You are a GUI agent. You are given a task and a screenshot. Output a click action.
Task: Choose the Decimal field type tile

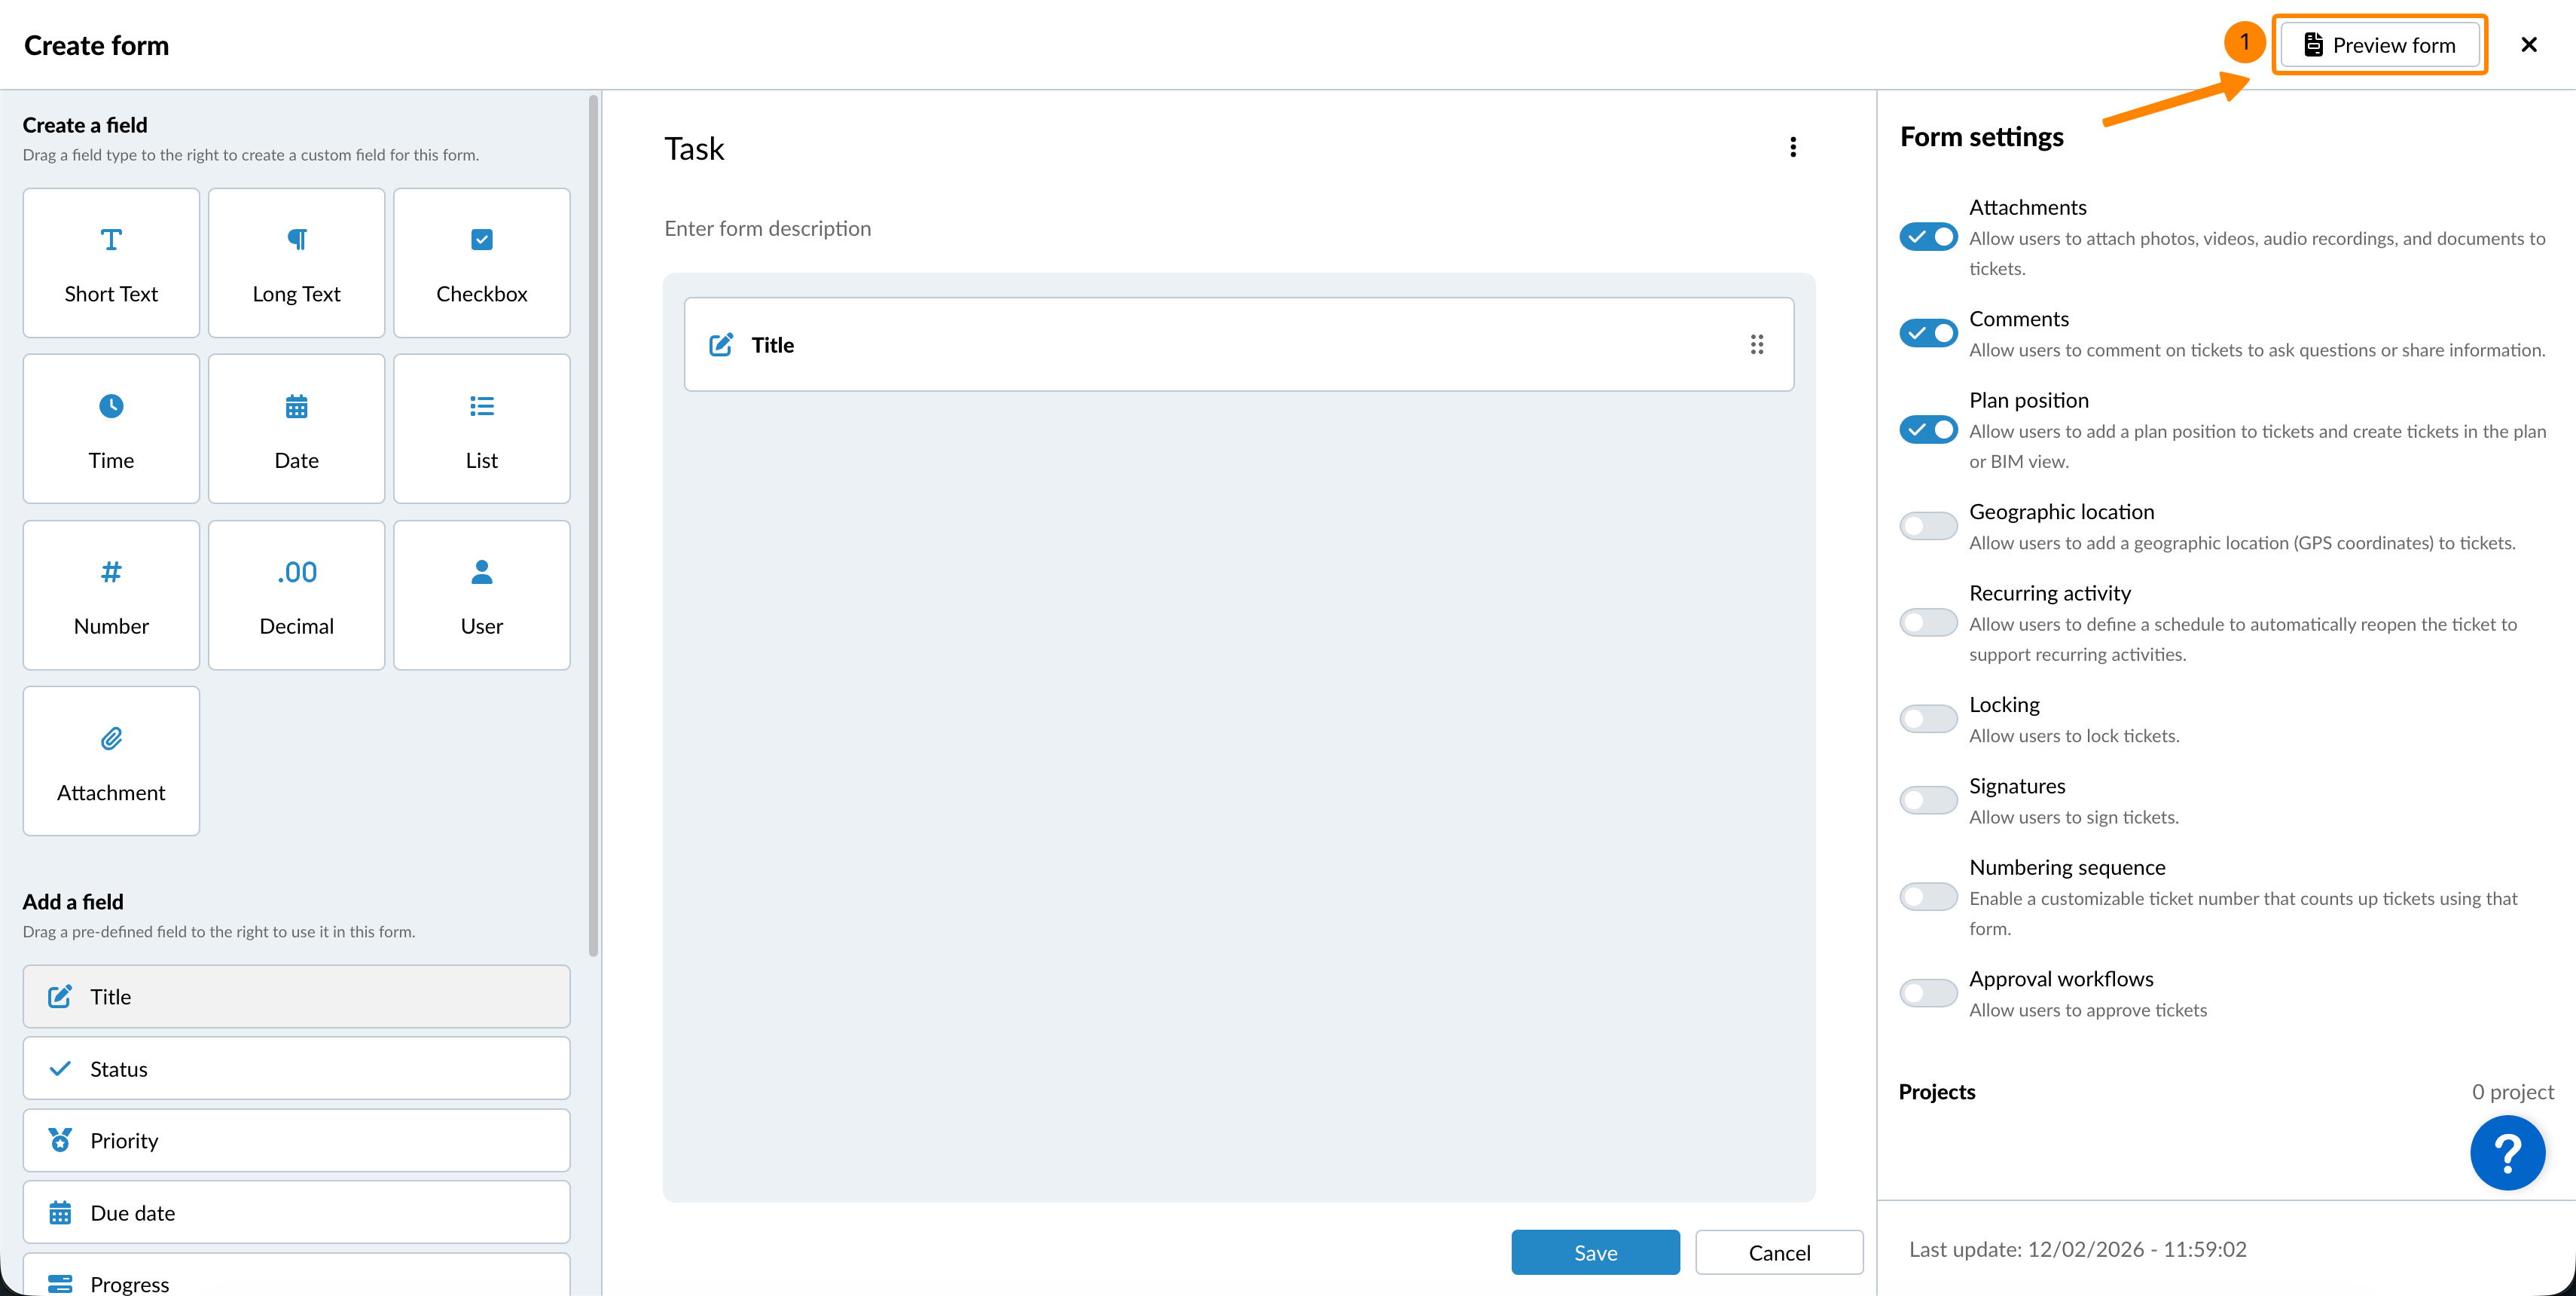(x=296, y=595)
